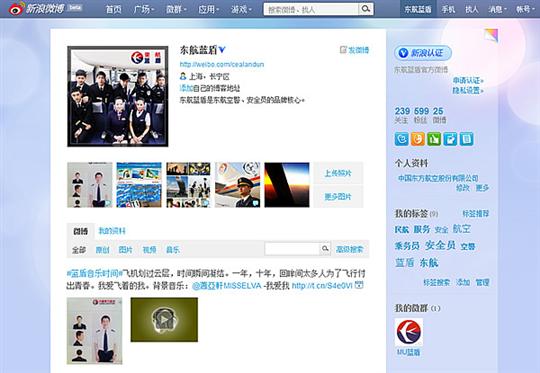Click 中国东方航空股份有限公司 link
This screenshot has height=373, width=540.
[438, 178]
